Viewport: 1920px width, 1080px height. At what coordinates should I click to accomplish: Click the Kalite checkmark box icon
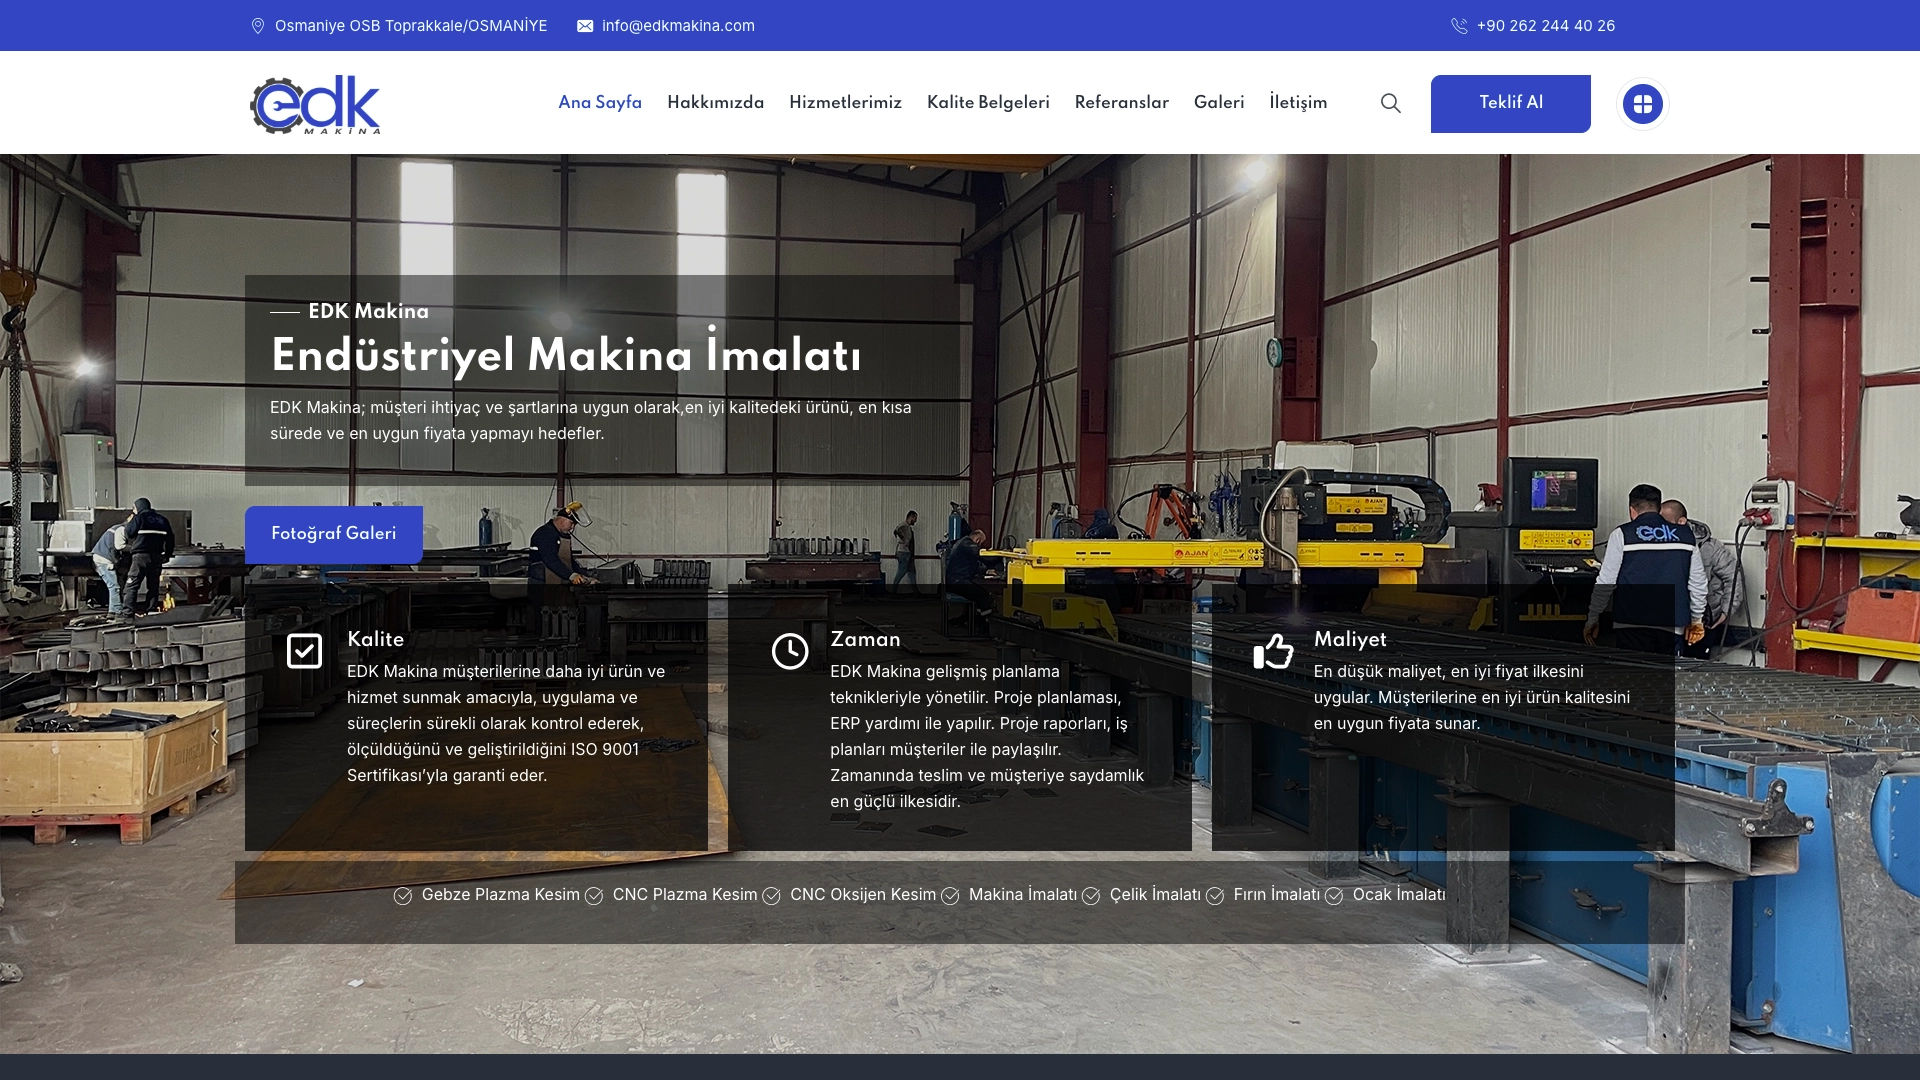(x=304, y=651)
